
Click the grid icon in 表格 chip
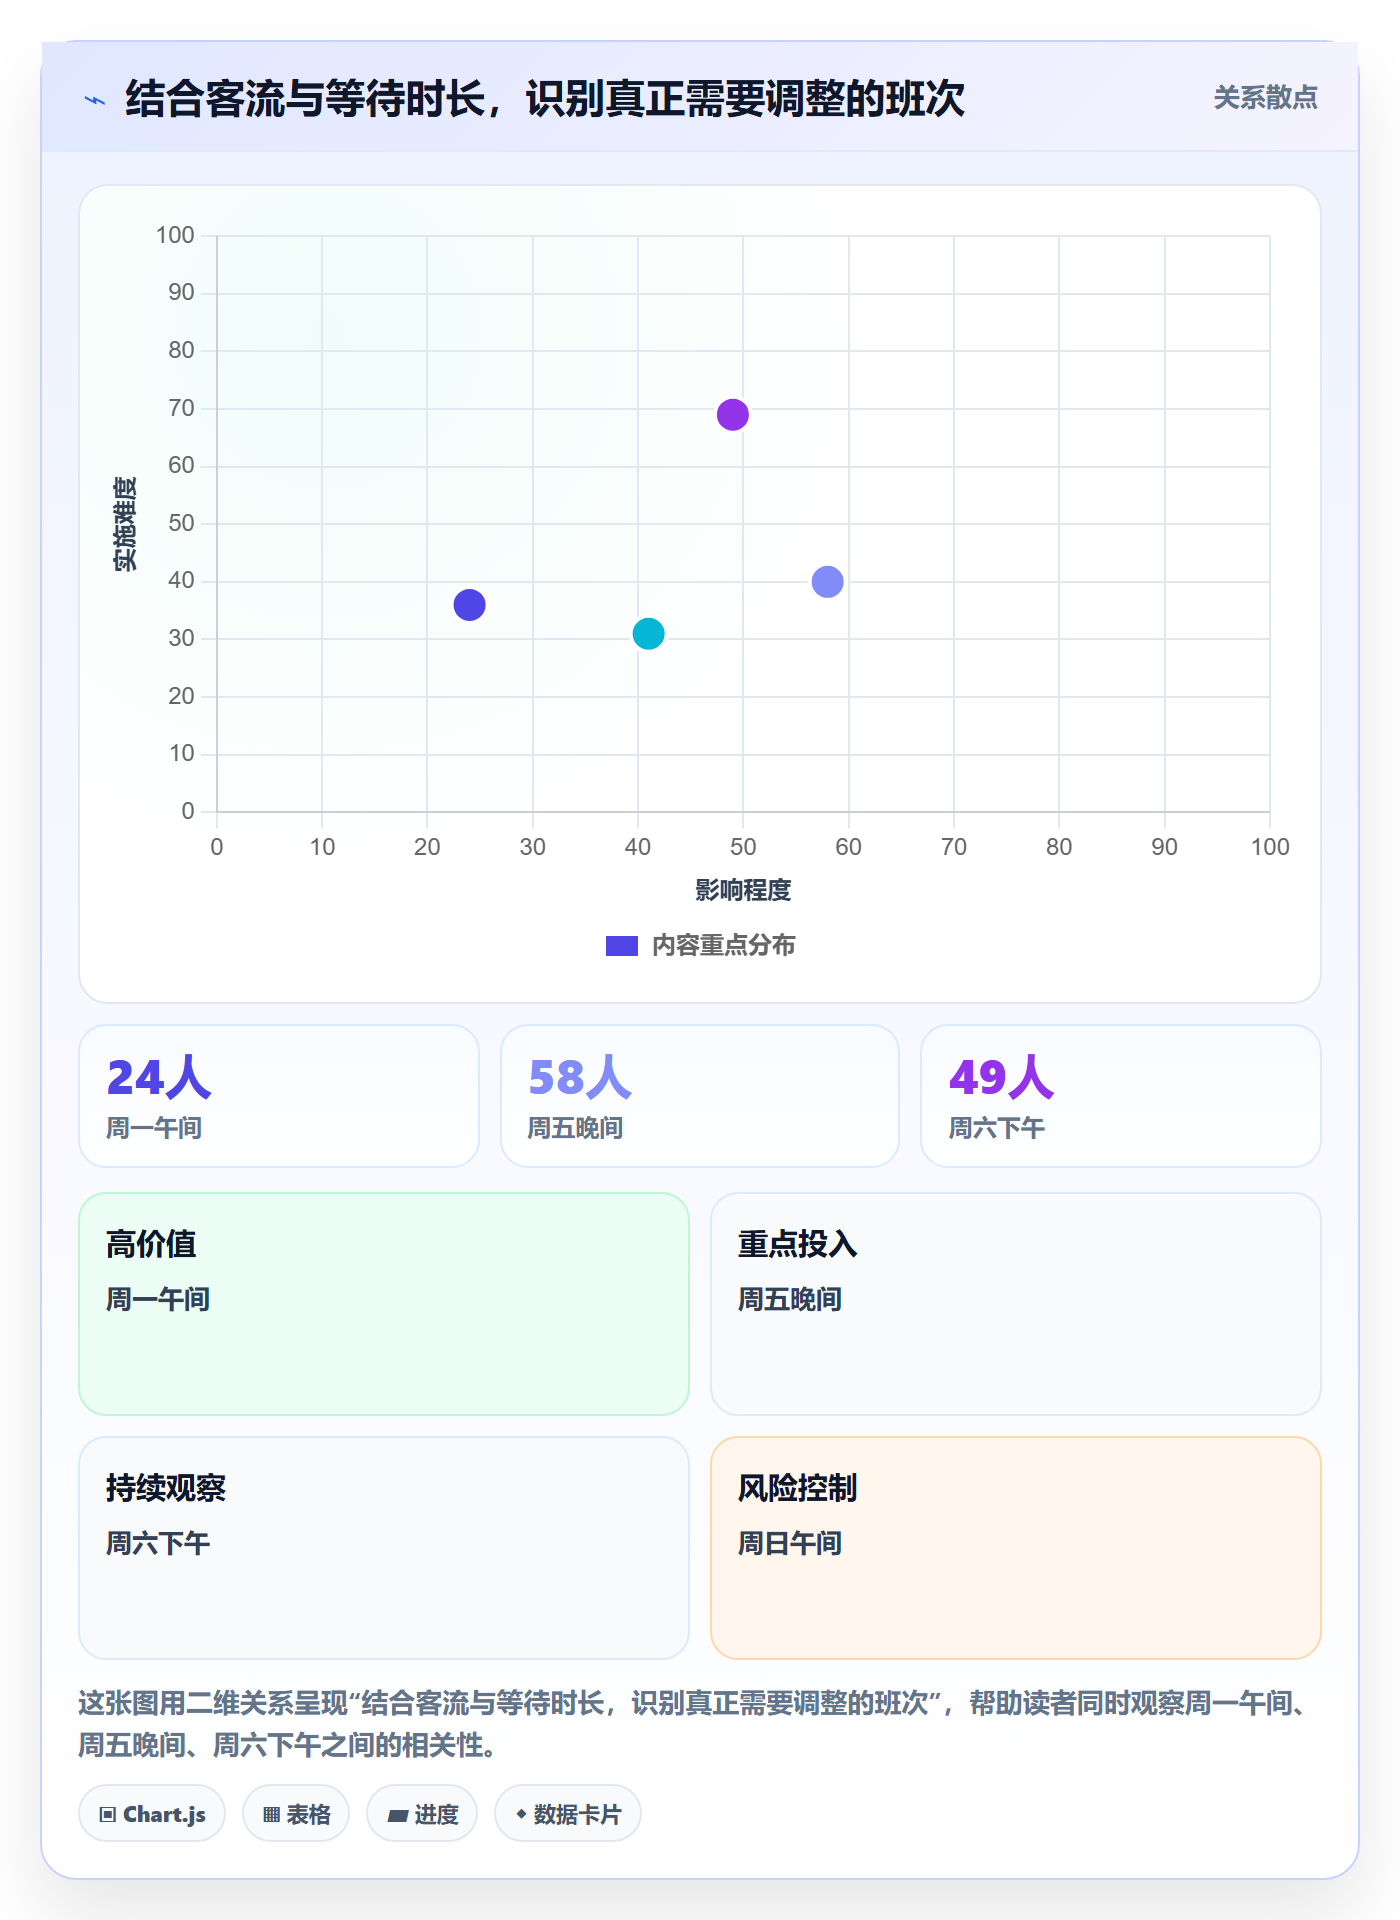[x=272, y=1814]
